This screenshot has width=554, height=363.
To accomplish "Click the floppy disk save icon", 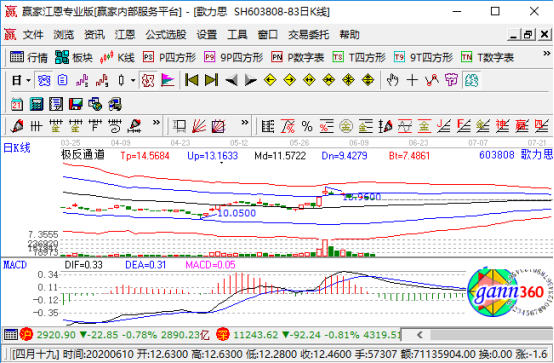I will point(76,104).
